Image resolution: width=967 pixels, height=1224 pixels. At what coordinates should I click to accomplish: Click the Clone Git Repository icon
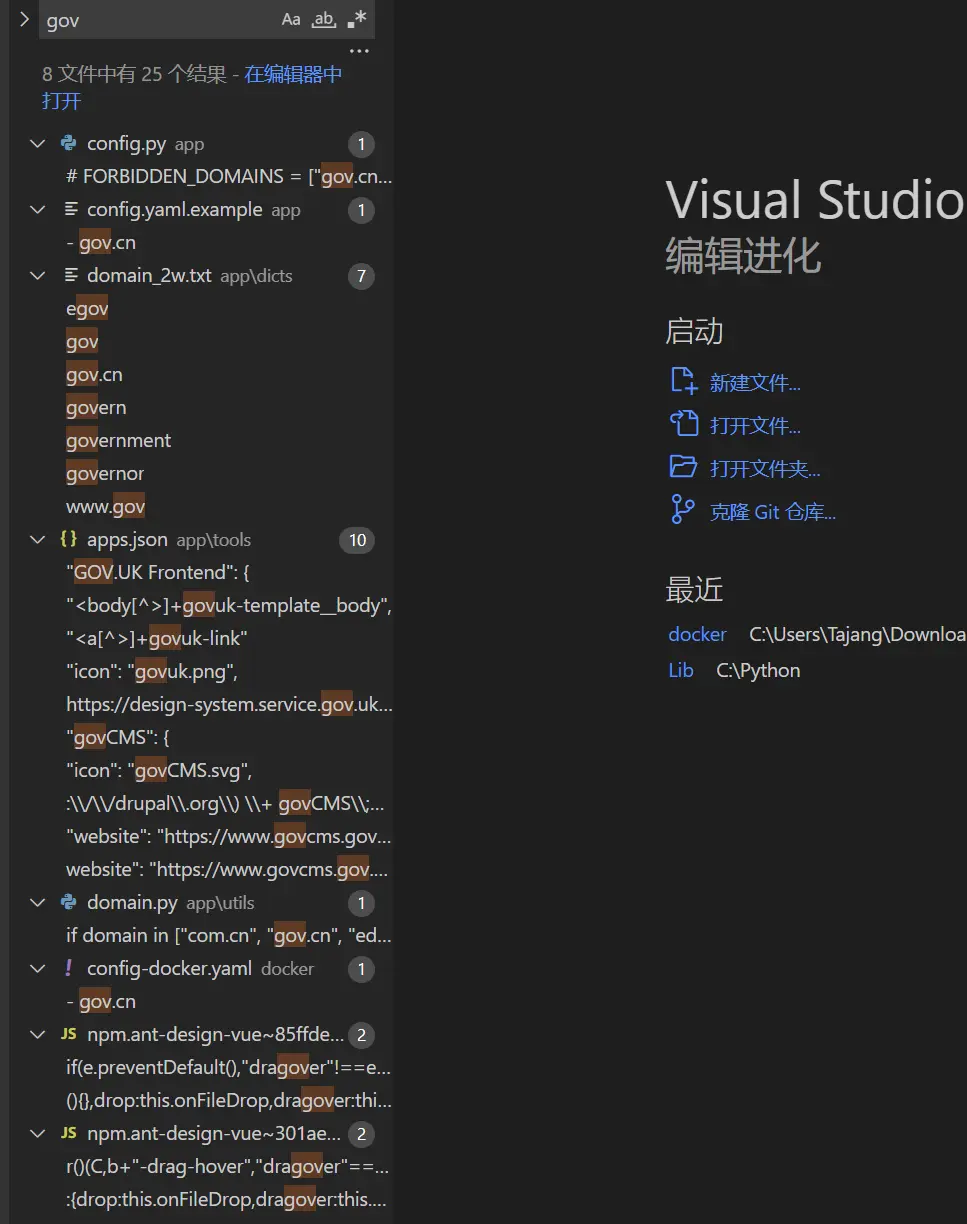click(683, 510)
